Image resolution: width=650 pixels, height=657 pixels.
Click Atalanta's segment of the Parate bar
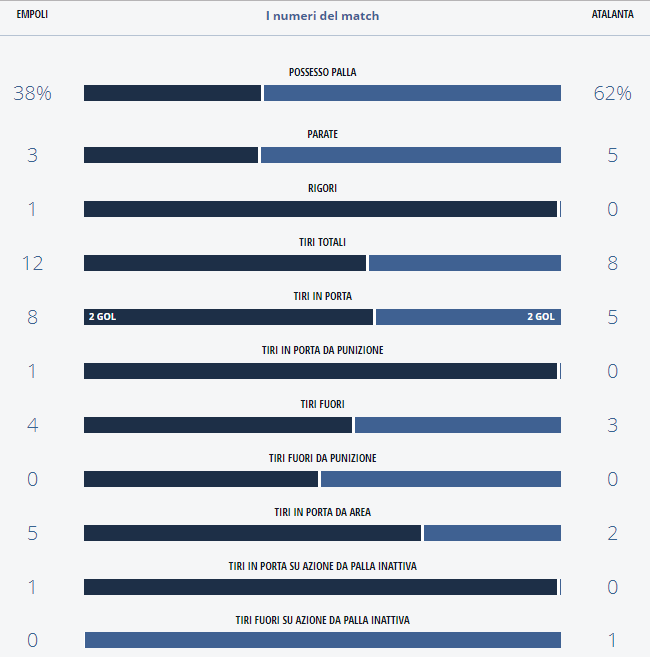410,155
